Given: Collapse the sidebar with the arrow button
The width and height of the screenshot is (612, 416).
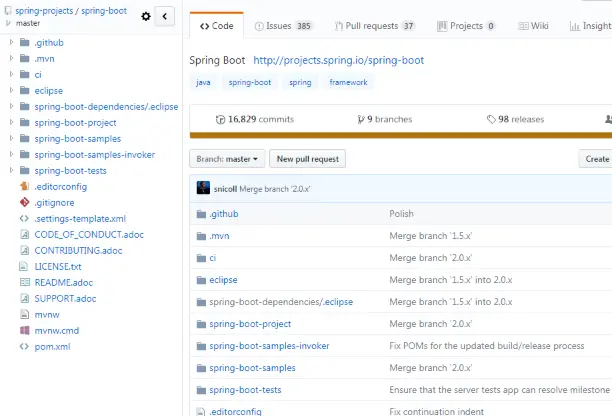Looking at the screenshot, I should (165, 16).
